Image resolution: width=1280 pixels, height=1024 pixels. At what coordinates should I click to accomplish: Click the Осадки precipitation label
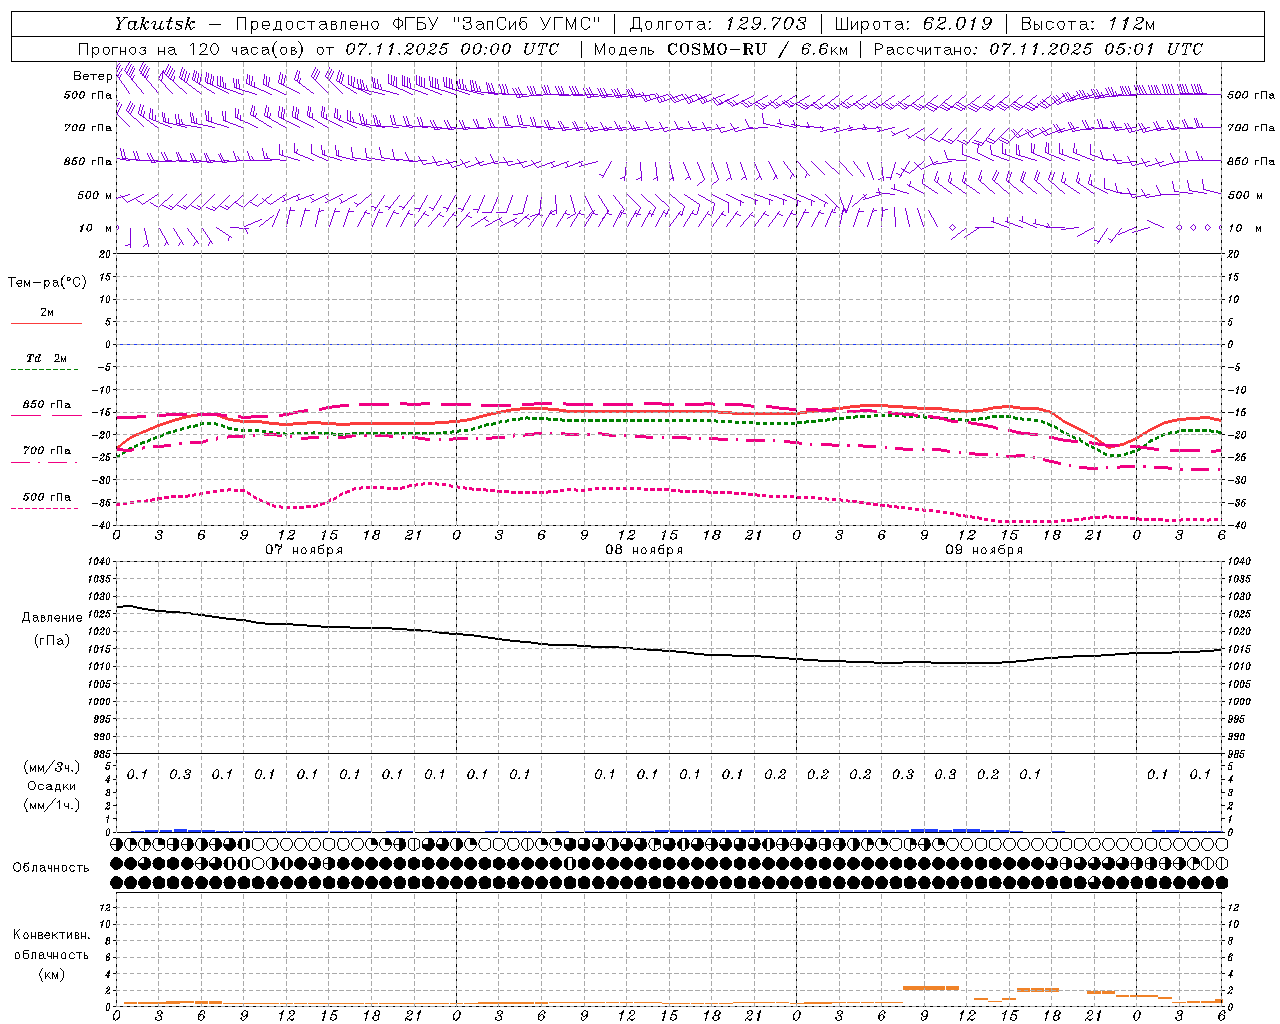(x=52, y=786)
